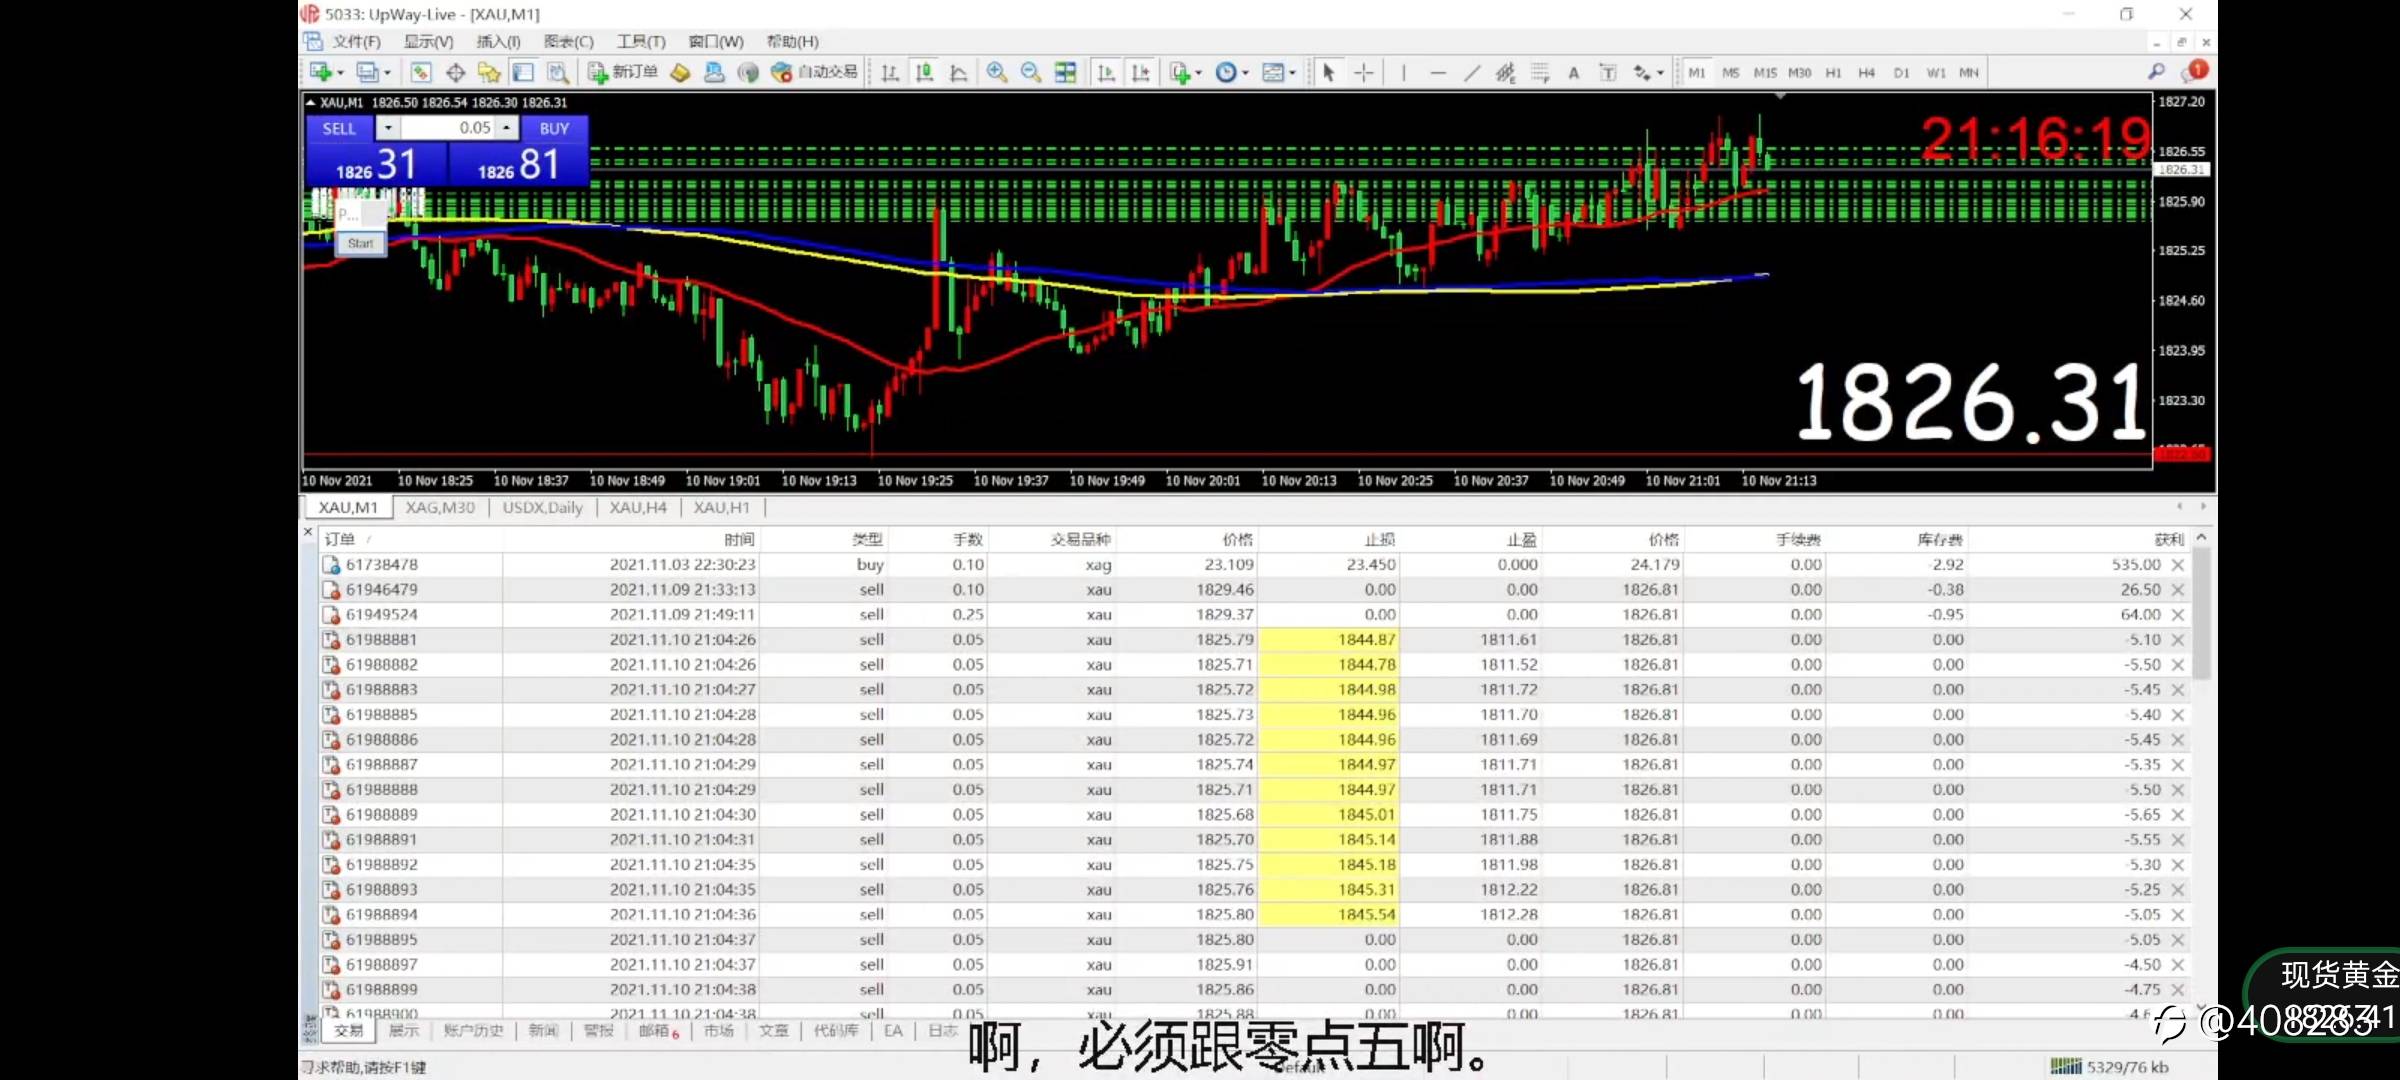The width and height of the screenshot is (2400, 1080).
Task: Open the tile windows grid icon
Action: [x=1065, y=72]
